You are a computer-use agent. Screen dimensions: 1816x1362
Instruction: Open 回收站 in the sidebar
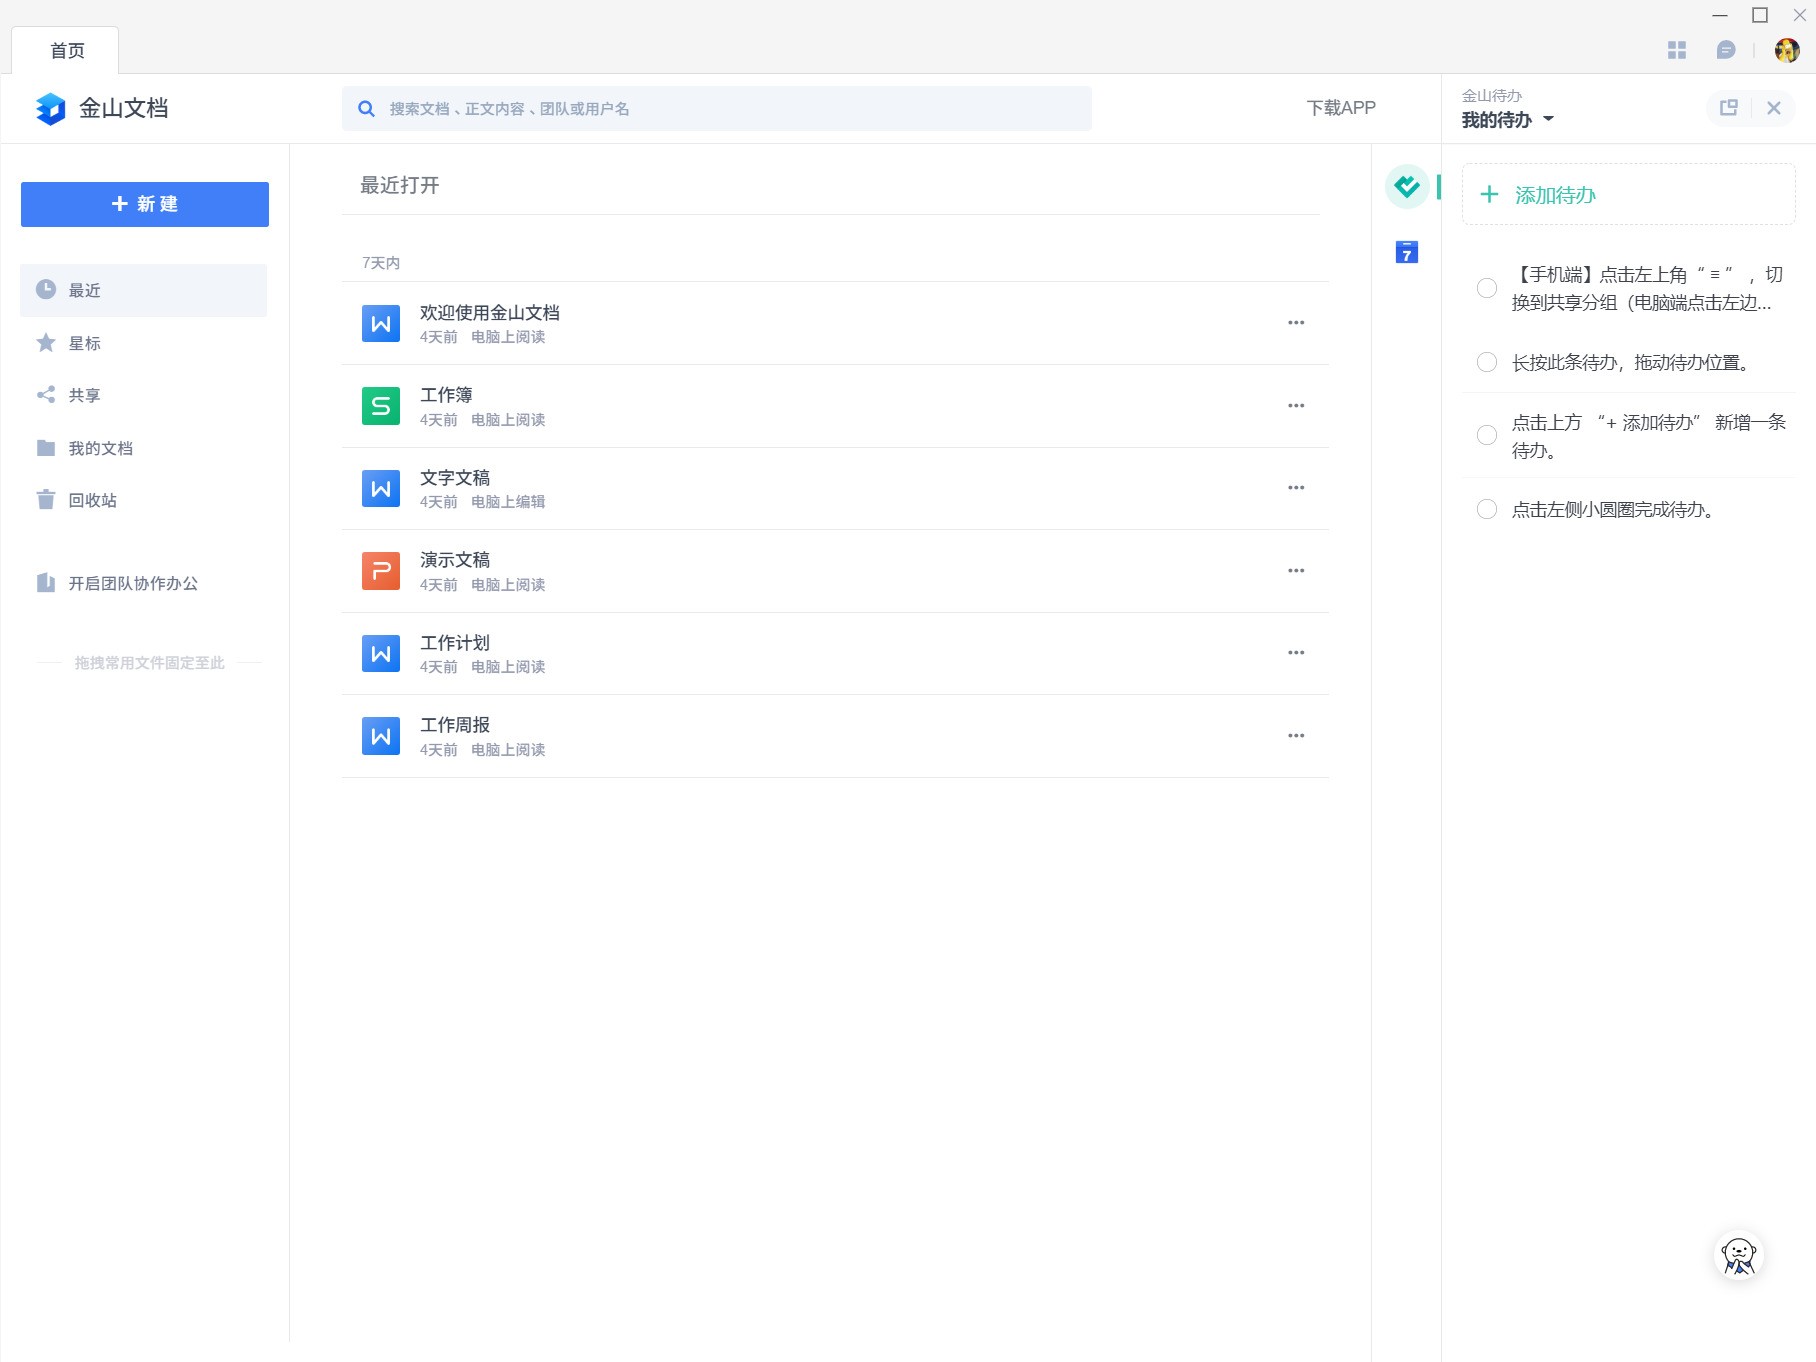coord(144,500)
